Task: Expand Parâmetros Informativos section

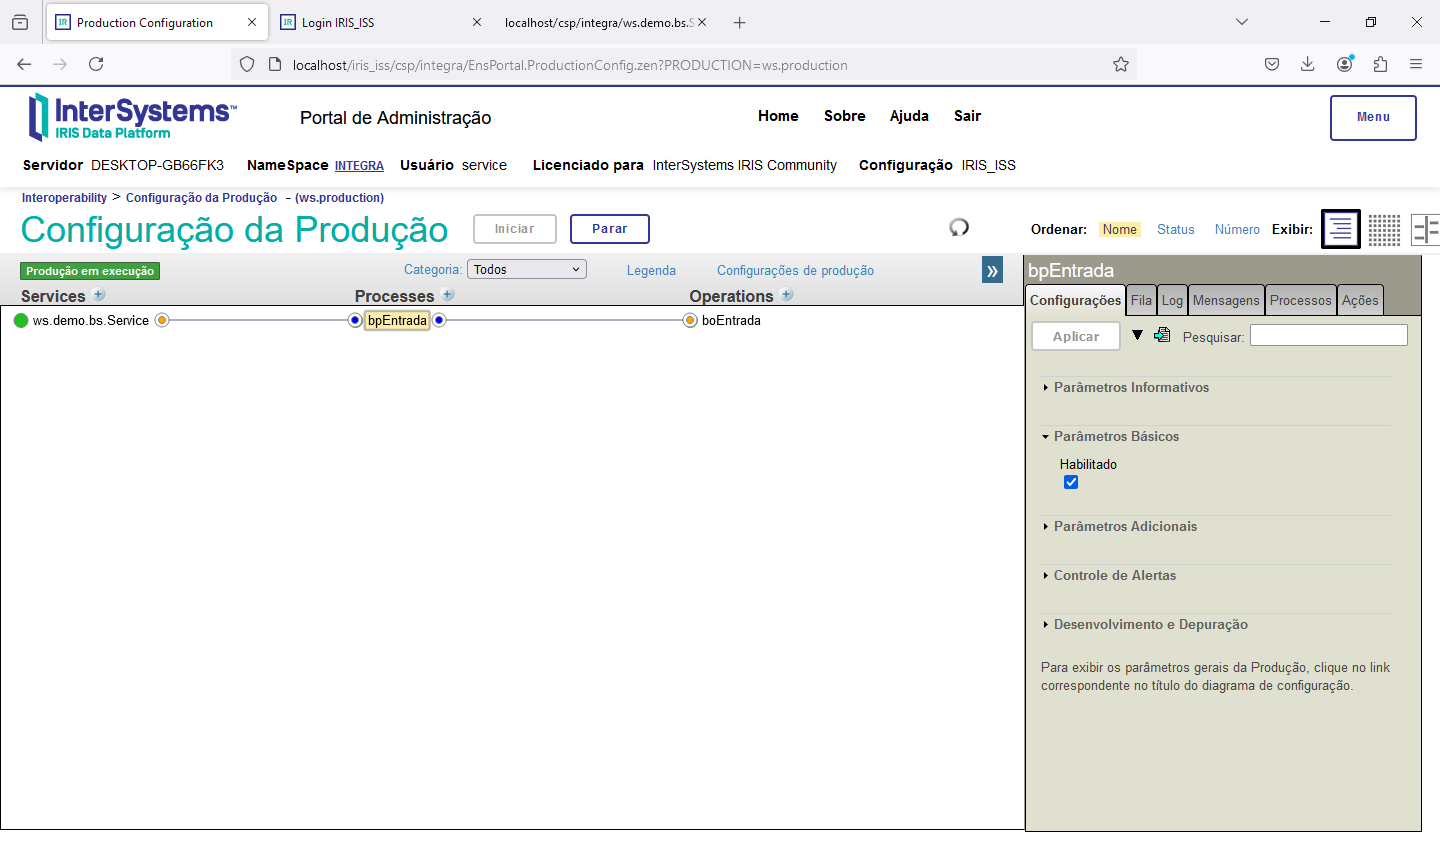Action: (x=1131, y=388)
